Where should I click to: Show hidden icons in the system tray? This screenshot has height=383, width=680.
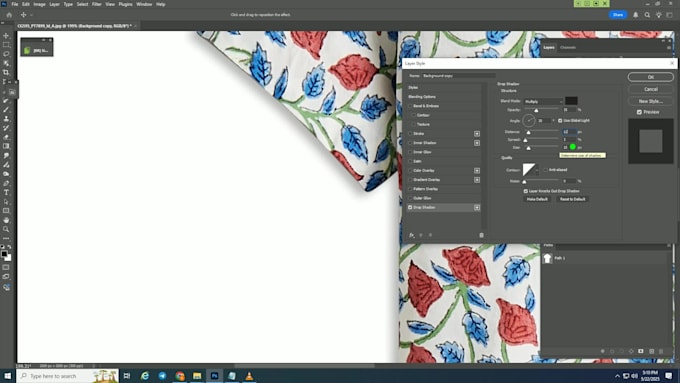(617, 376)
